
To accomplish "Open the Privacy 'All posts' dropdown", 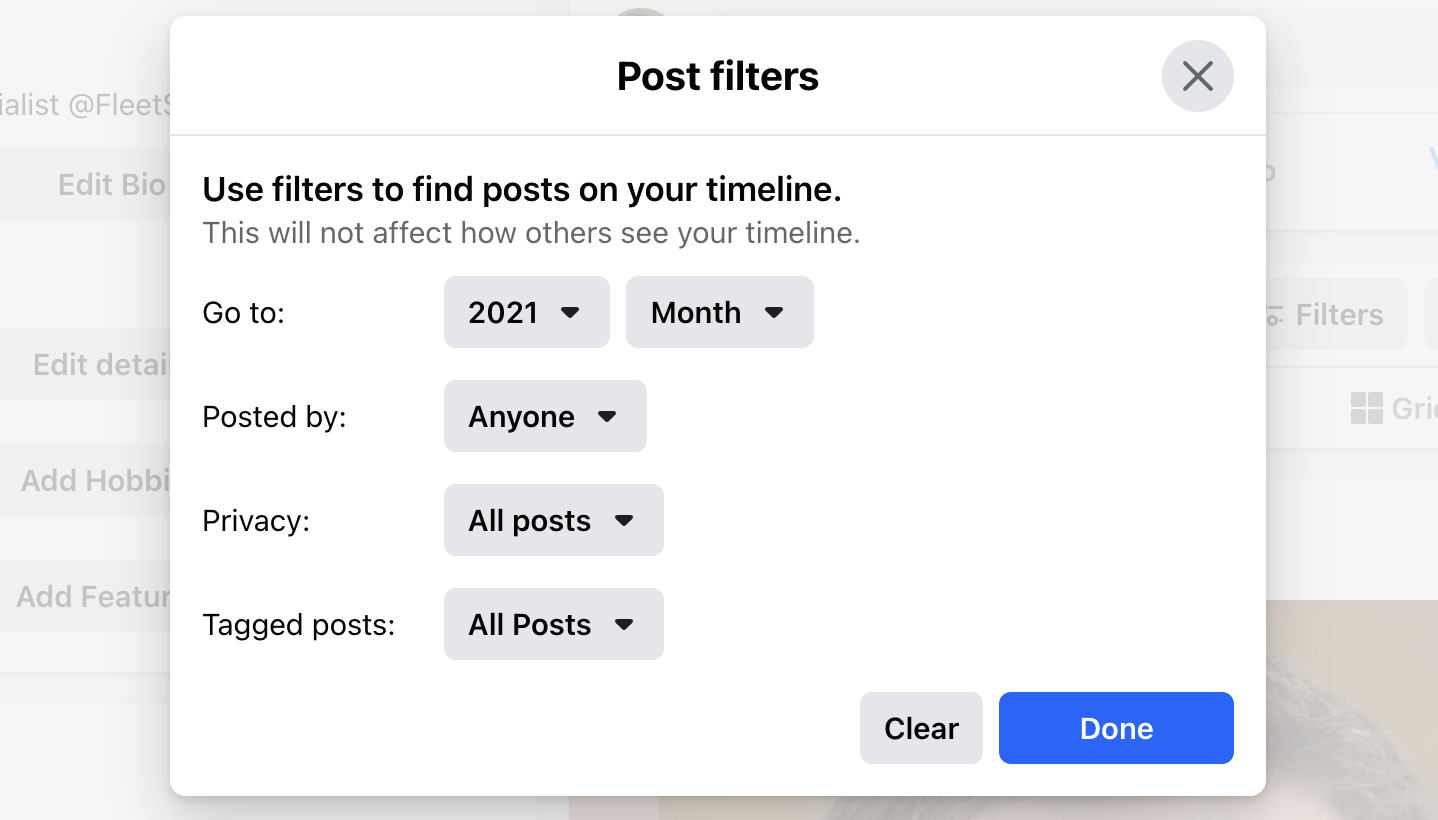I will (553, 520).
